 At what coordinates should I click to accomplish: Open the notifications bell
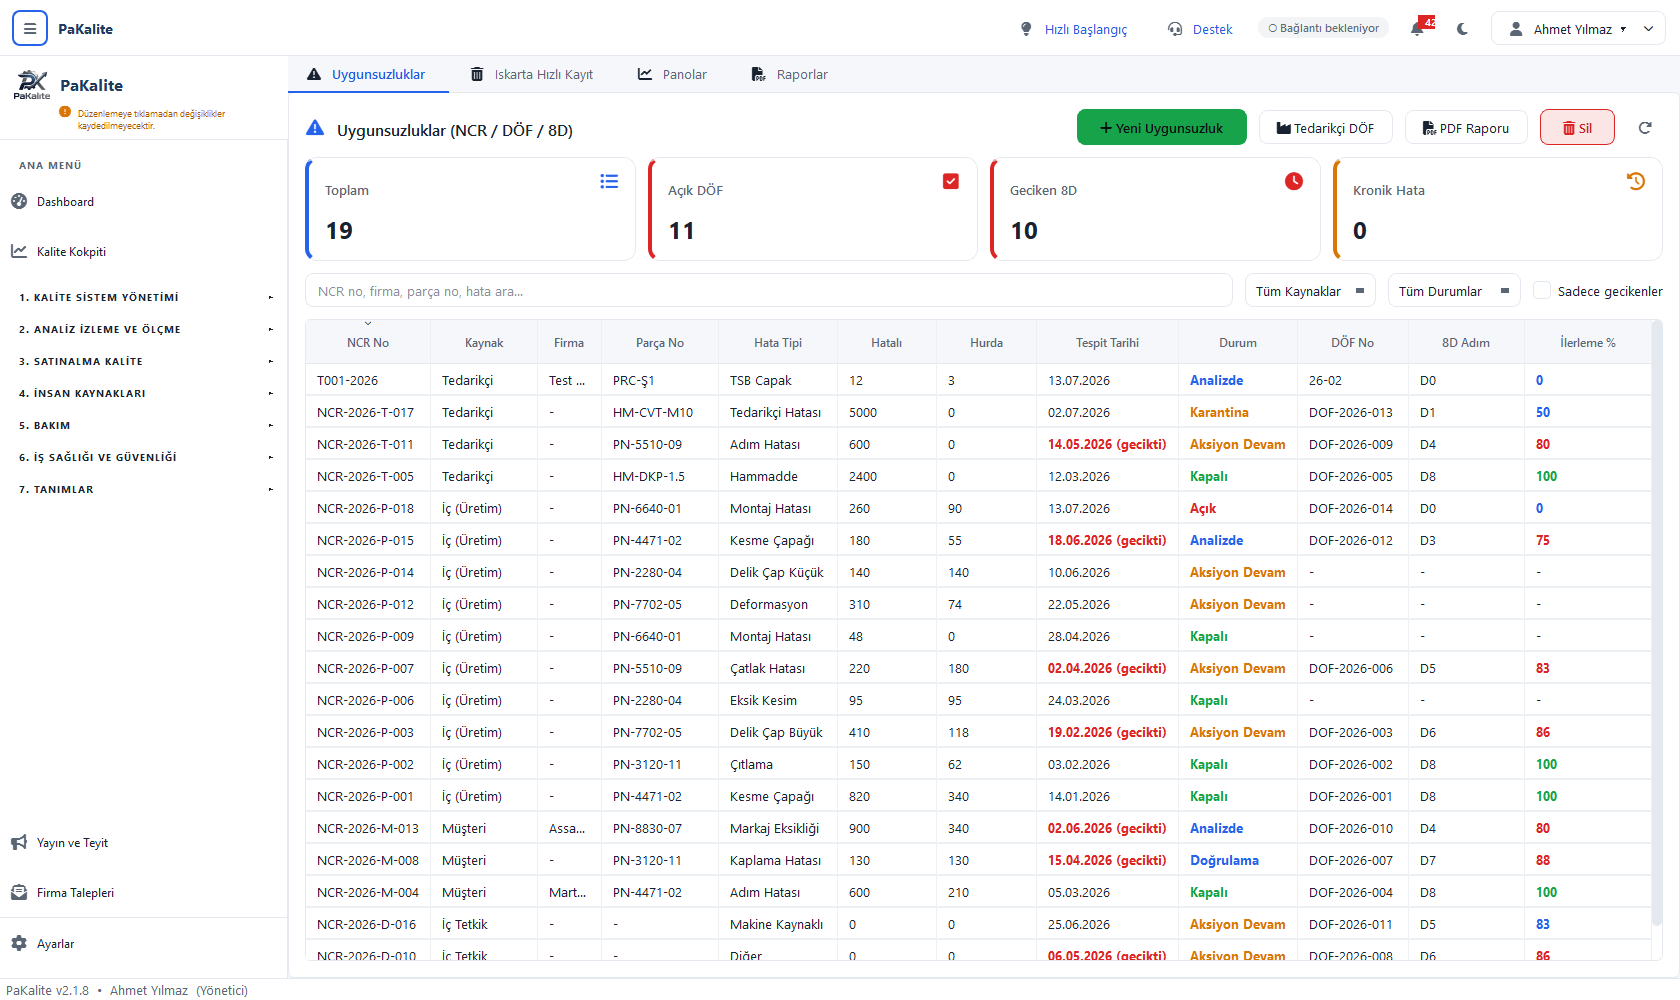tap(1418, 28)
